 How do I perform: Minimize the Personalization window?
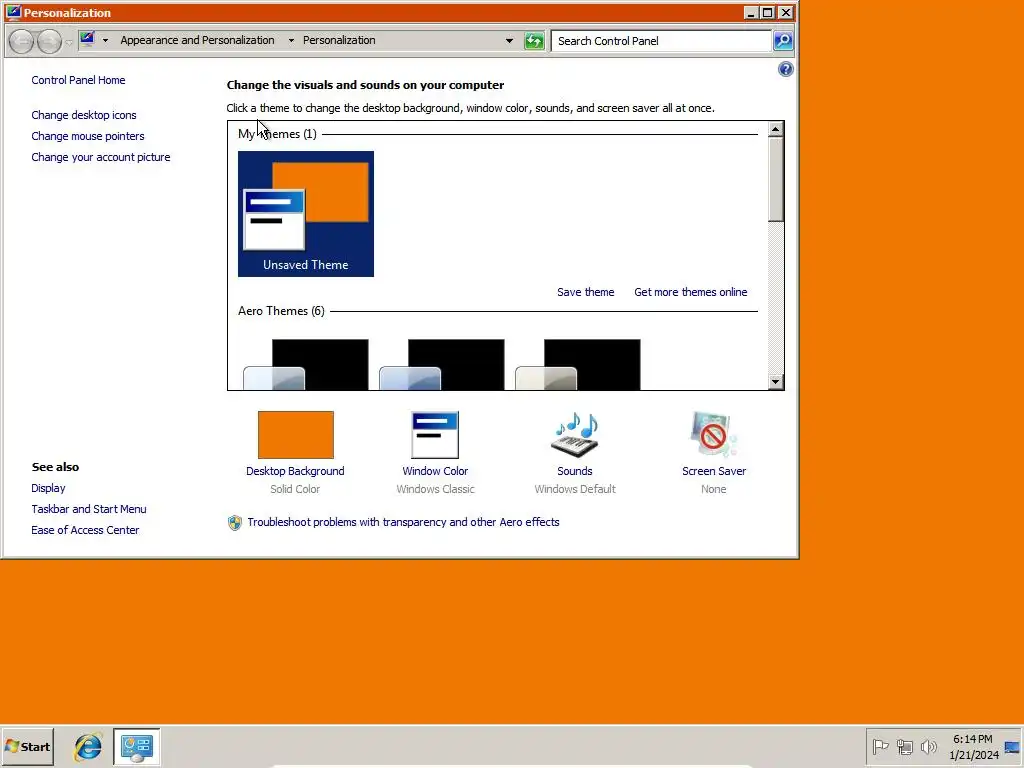coord(751,12)
